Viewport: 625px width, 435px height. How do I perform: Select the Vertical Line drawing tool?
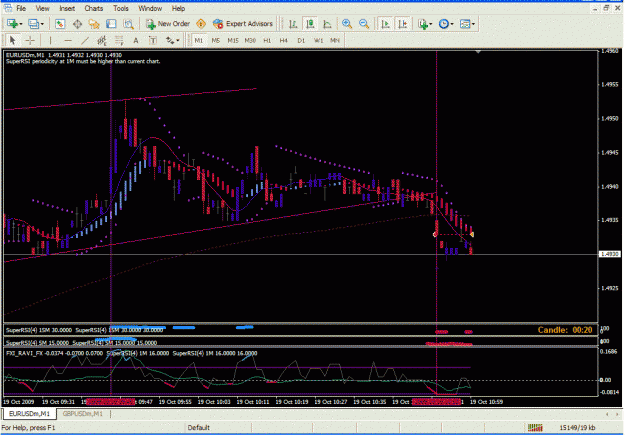pos(51,40)
